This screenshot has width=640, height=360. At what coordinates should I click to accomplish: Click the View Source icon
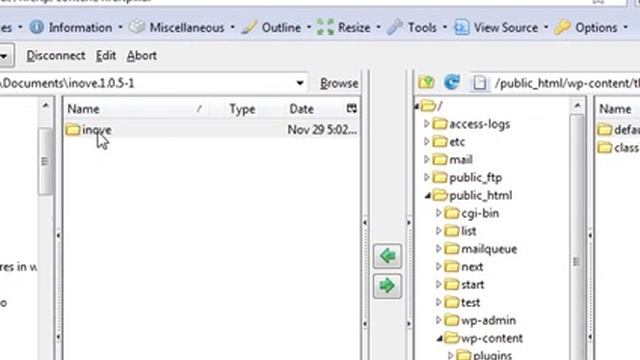click(x=462, y=27)
